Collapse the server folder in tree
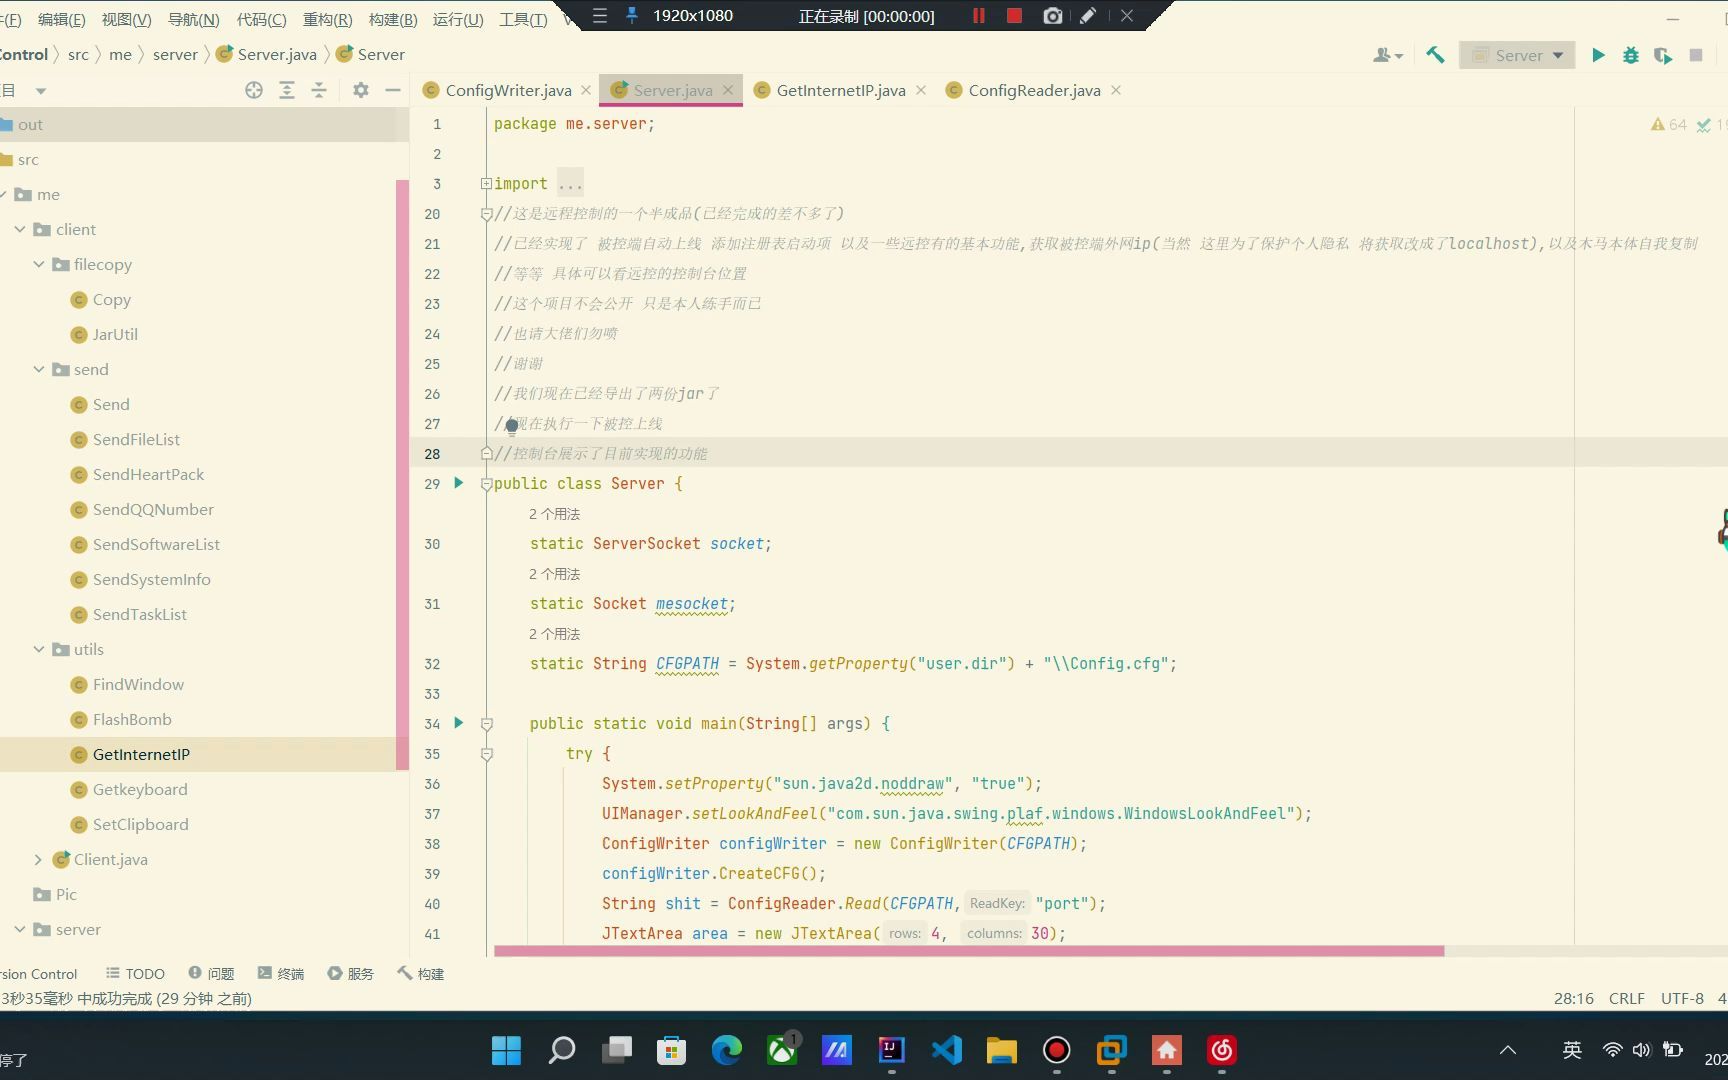Image resolution: width=1728 pixels, height=1080 pixels. [x=20, y=929]
